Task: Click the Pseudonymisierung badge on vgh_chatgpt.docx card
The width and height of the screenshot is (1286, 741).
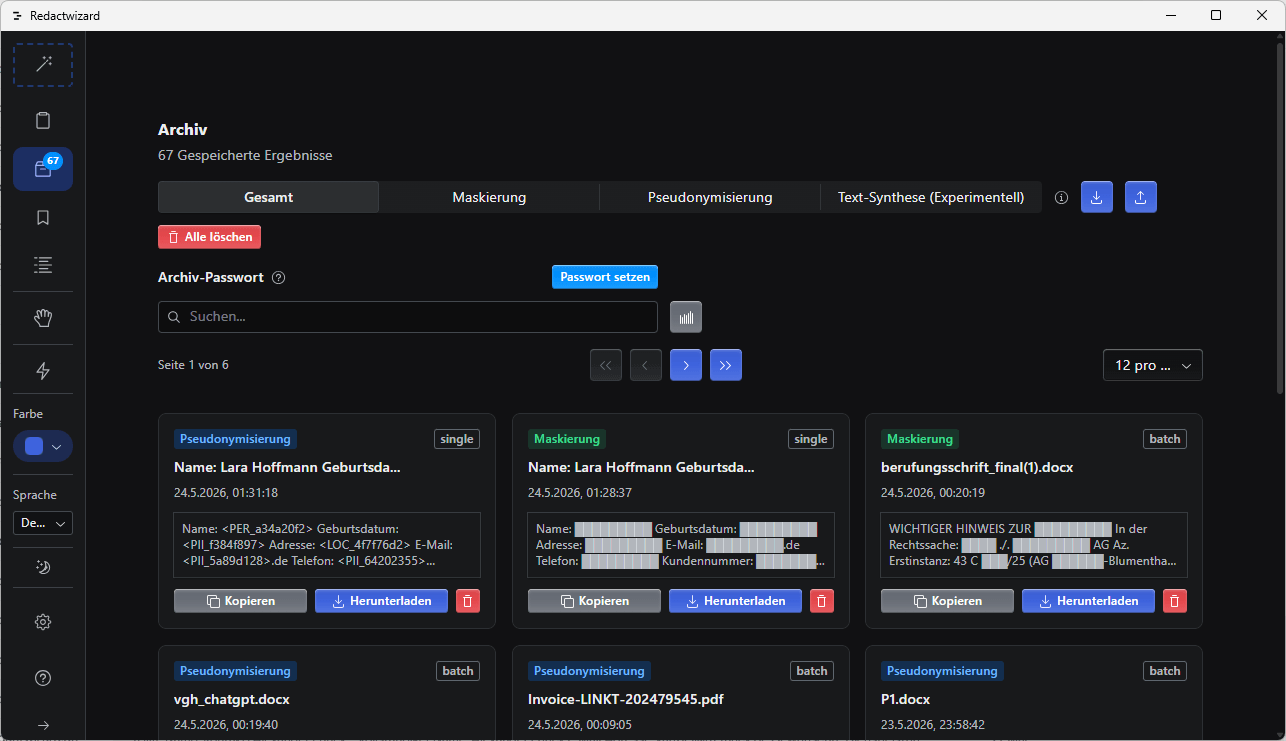Action: 235,671
